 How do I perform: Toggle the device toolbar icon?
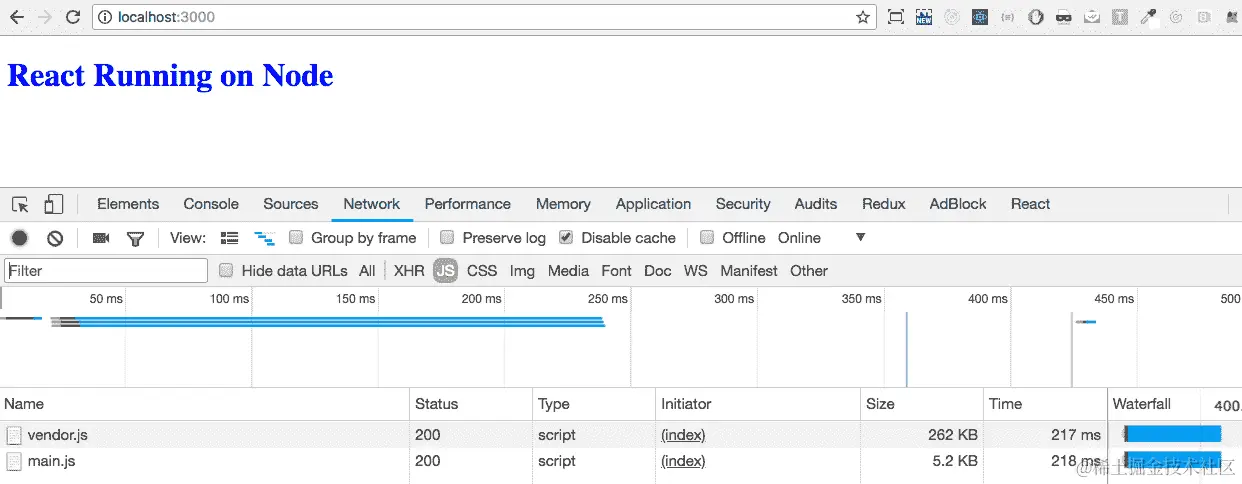53,204
